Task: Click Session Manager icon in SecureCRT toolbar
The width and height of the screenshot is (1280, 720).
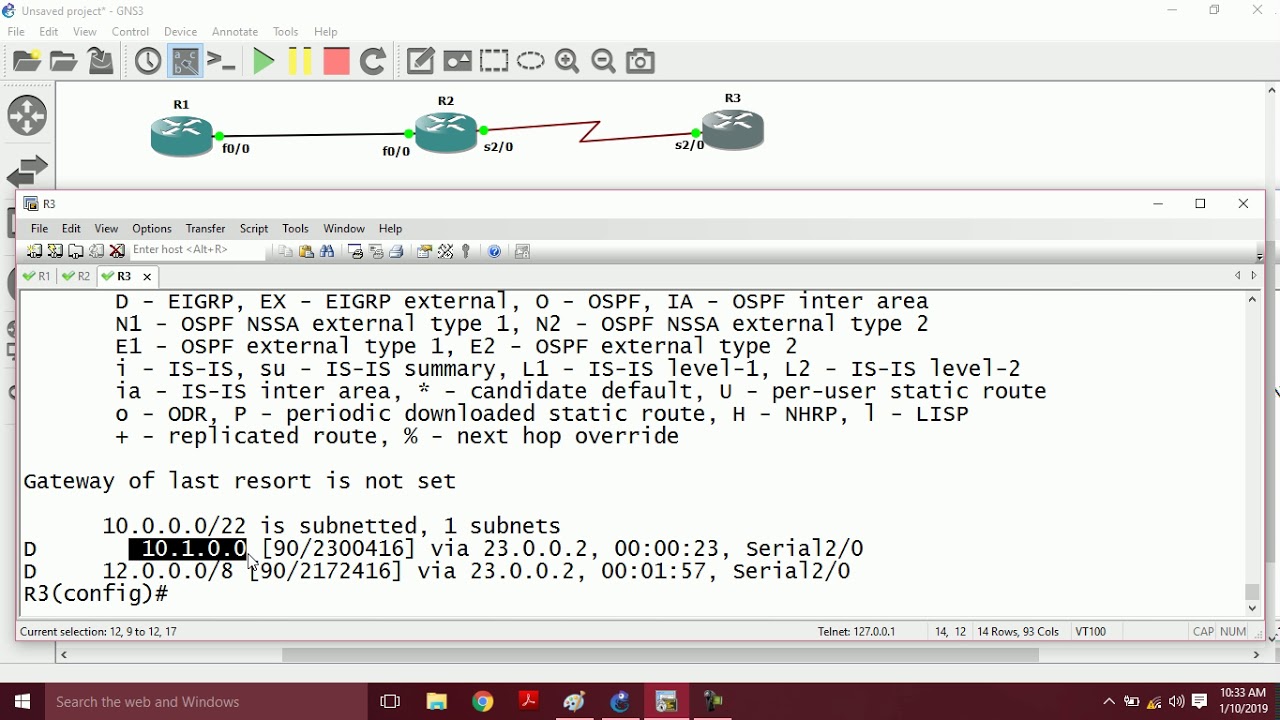Action: coord(34,251)
